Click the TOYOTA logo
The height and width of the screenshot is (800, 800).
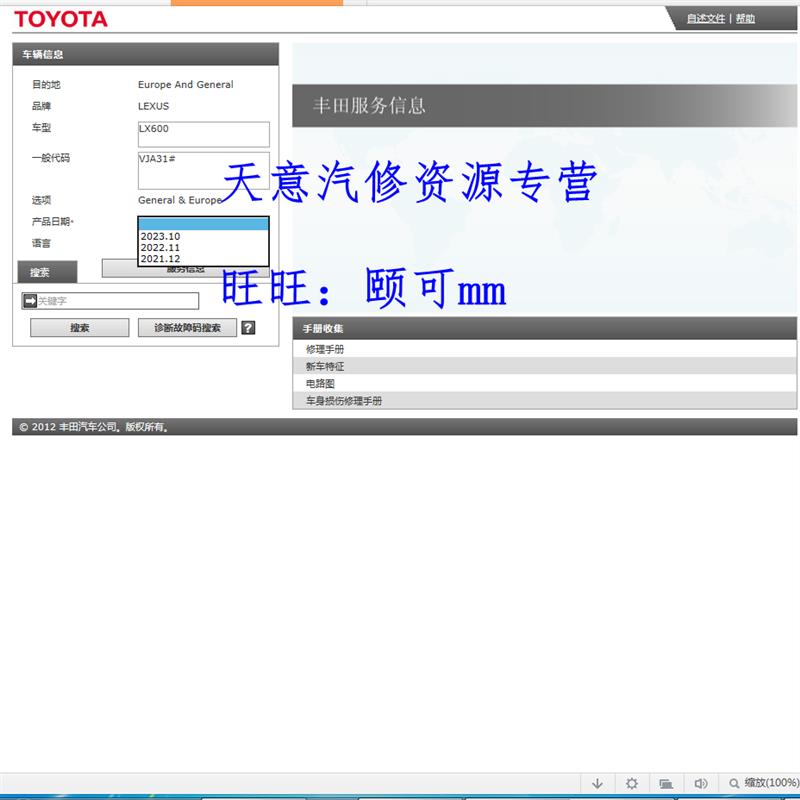(61, 19)
